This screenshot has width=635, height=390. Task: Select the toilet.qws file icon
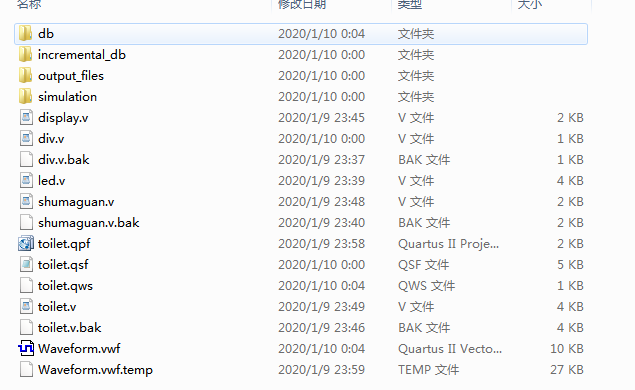pos(26,286)
